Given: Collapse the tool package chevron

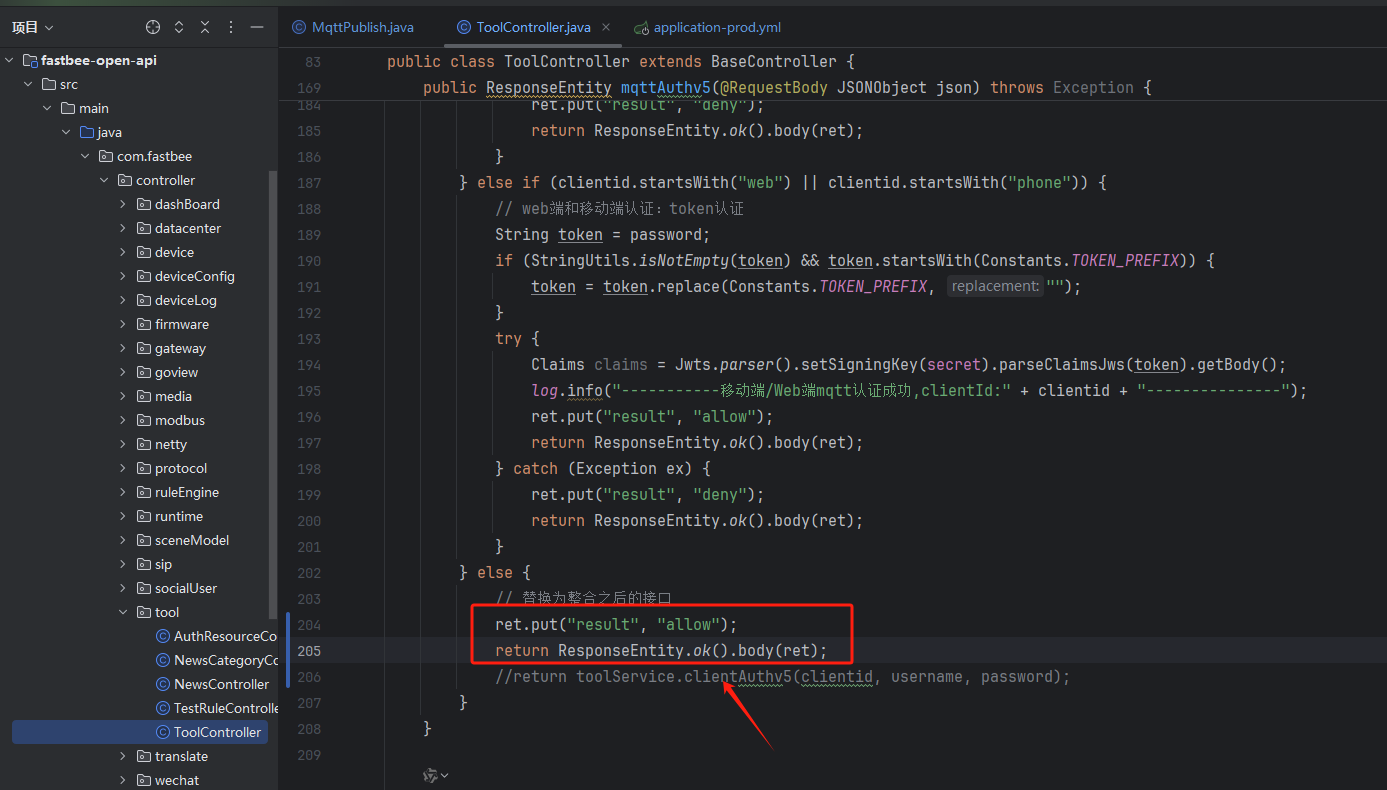Looking at the screenshot, I should 124,612.
